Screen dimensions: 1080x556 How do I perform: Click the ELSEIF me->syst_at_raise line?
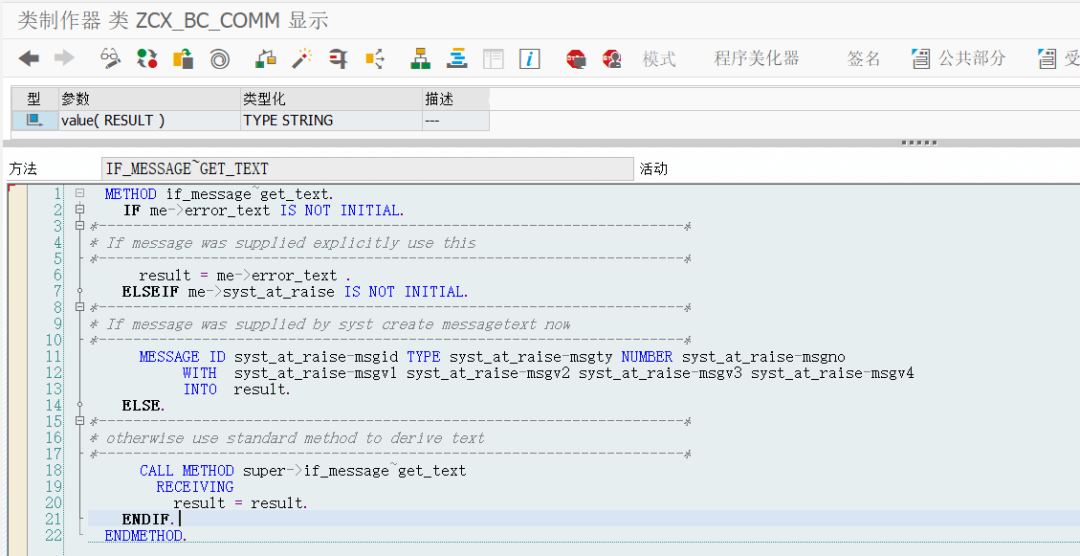click(295, 292)
